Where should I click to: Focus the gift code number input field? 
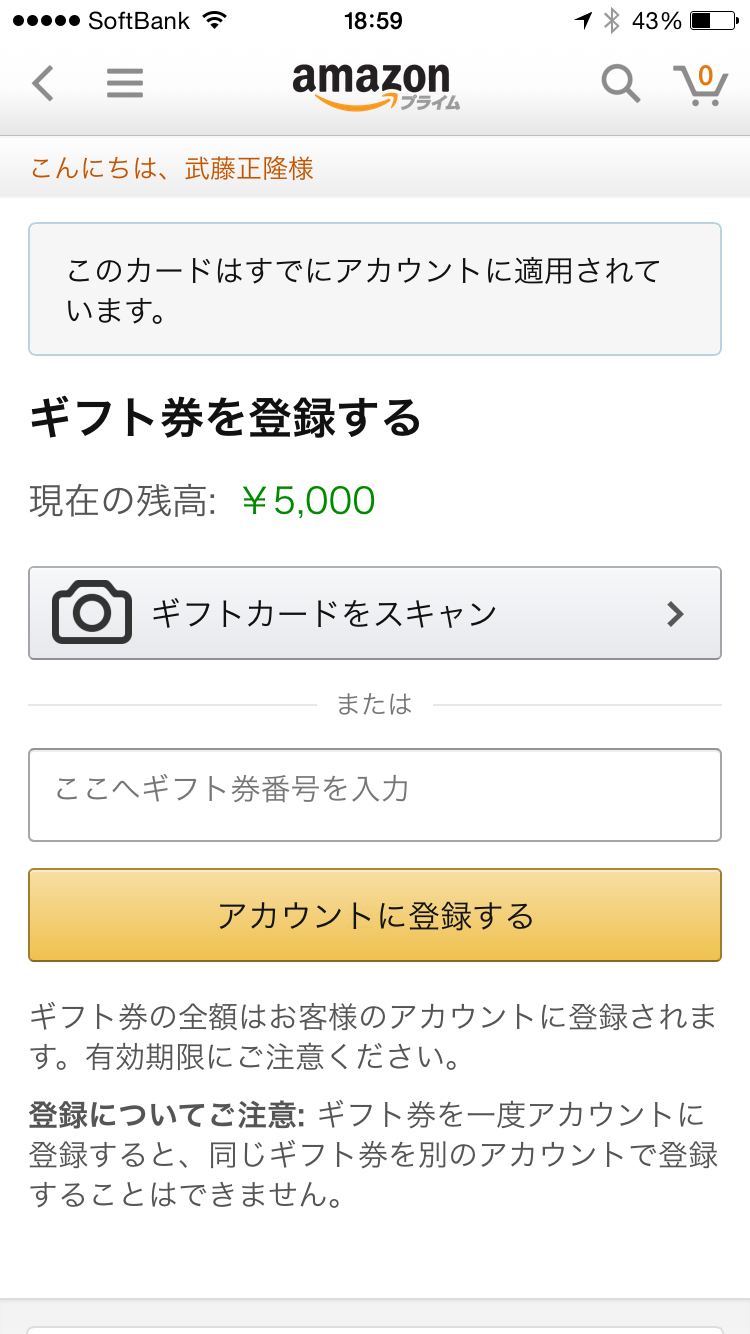point(375,795)
